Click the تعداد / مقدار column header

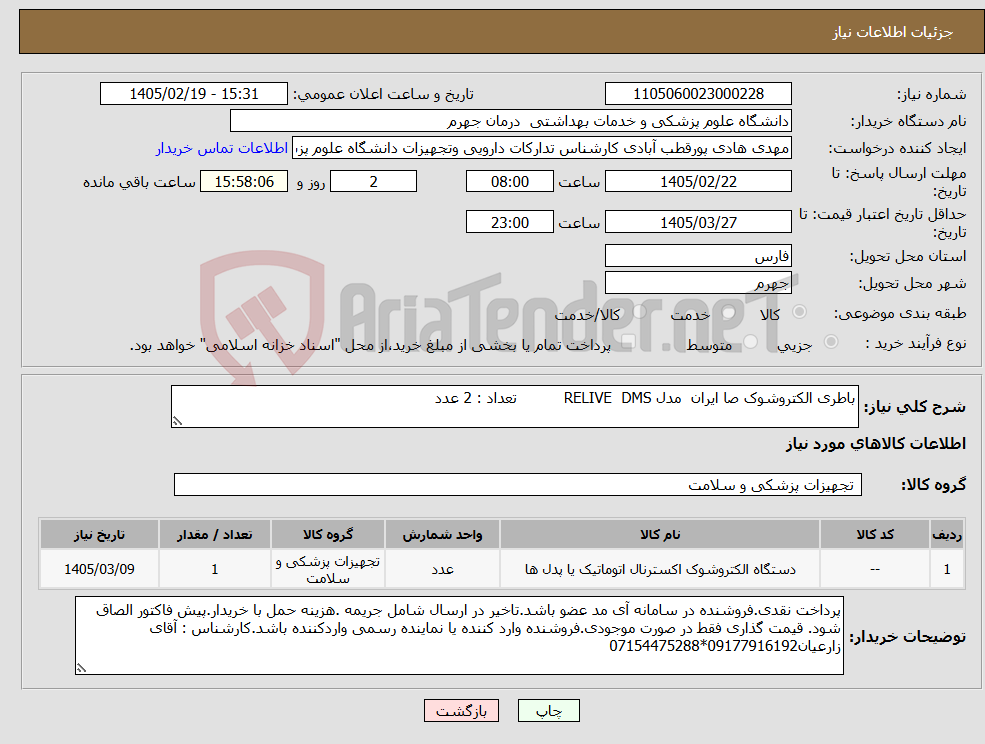[x=215, y=534]
